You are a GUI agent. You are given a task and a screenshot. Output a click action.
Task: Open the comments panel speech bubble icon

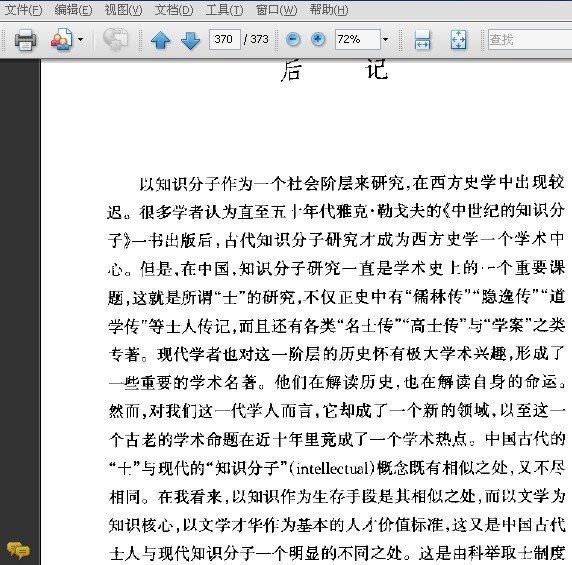[18, 550]
